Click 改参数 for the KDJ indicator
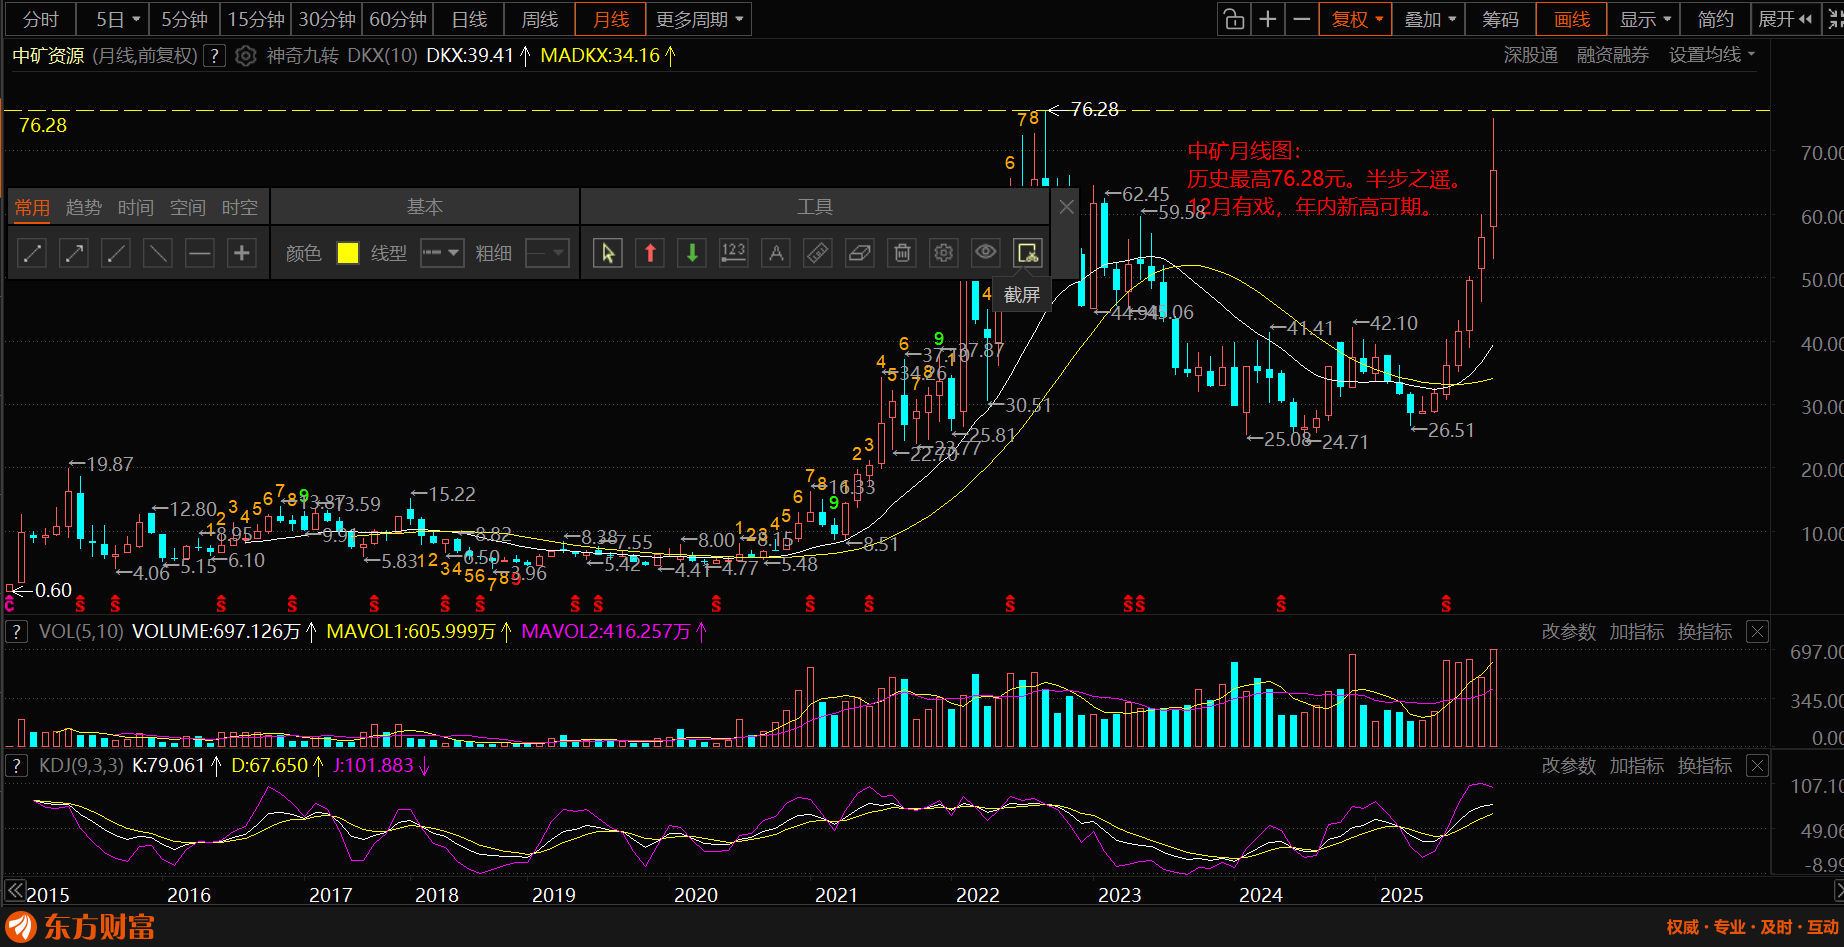 tap(1569, 766)
